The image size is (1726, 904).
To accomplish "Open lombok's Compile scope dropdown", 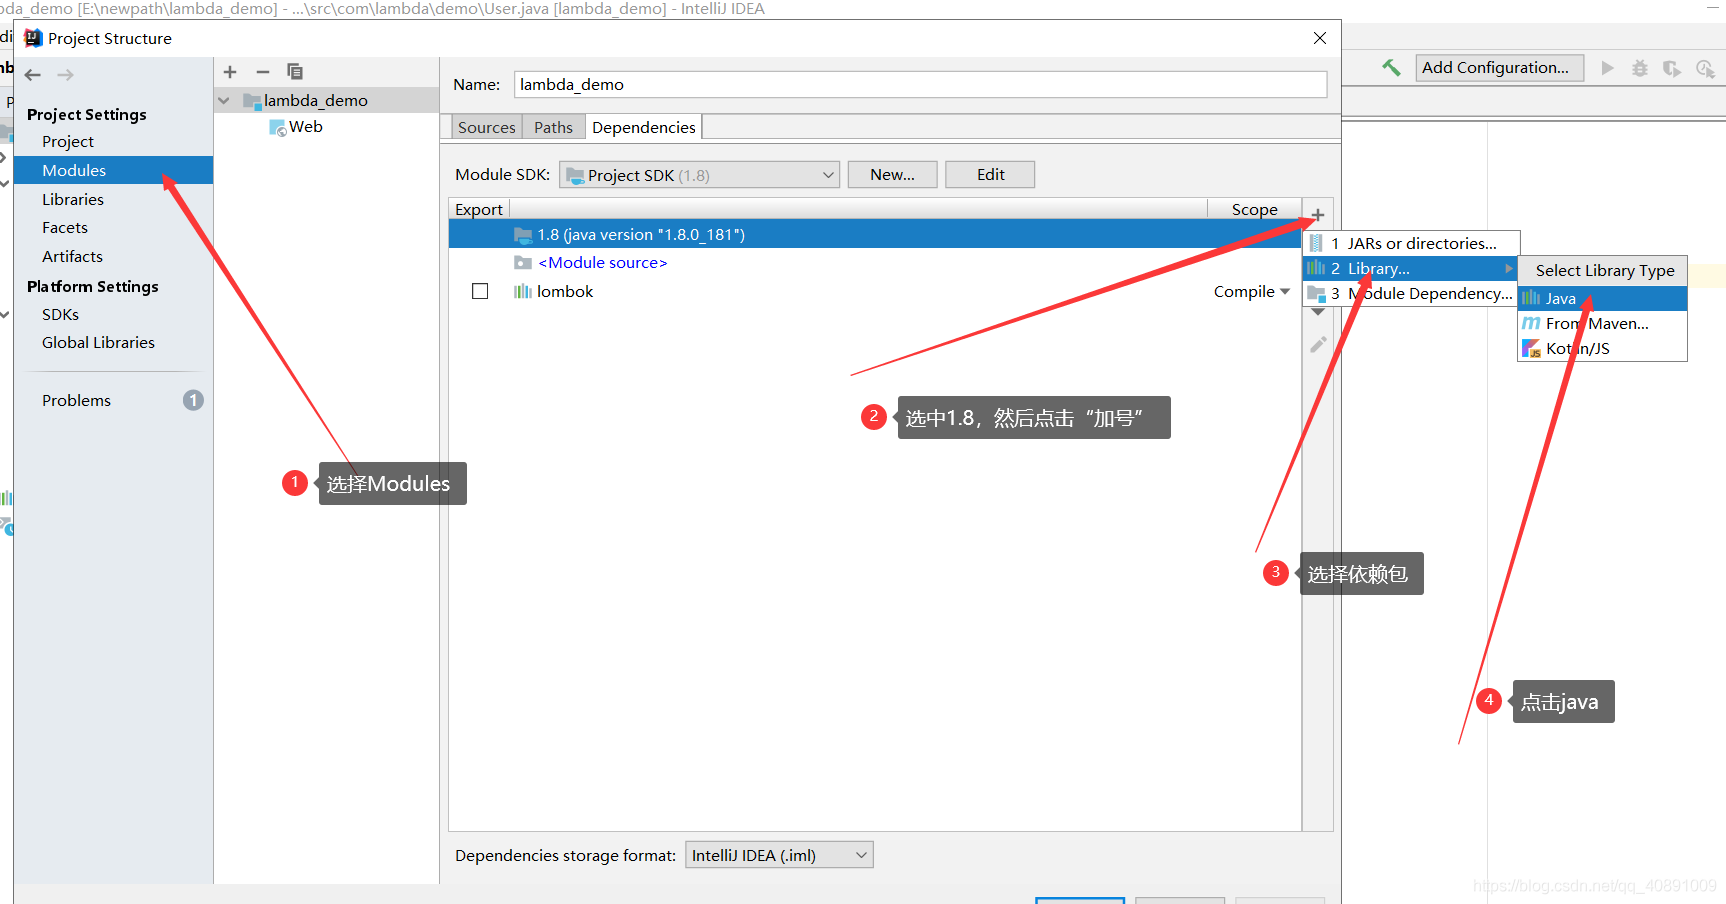I will point(1251,292).
